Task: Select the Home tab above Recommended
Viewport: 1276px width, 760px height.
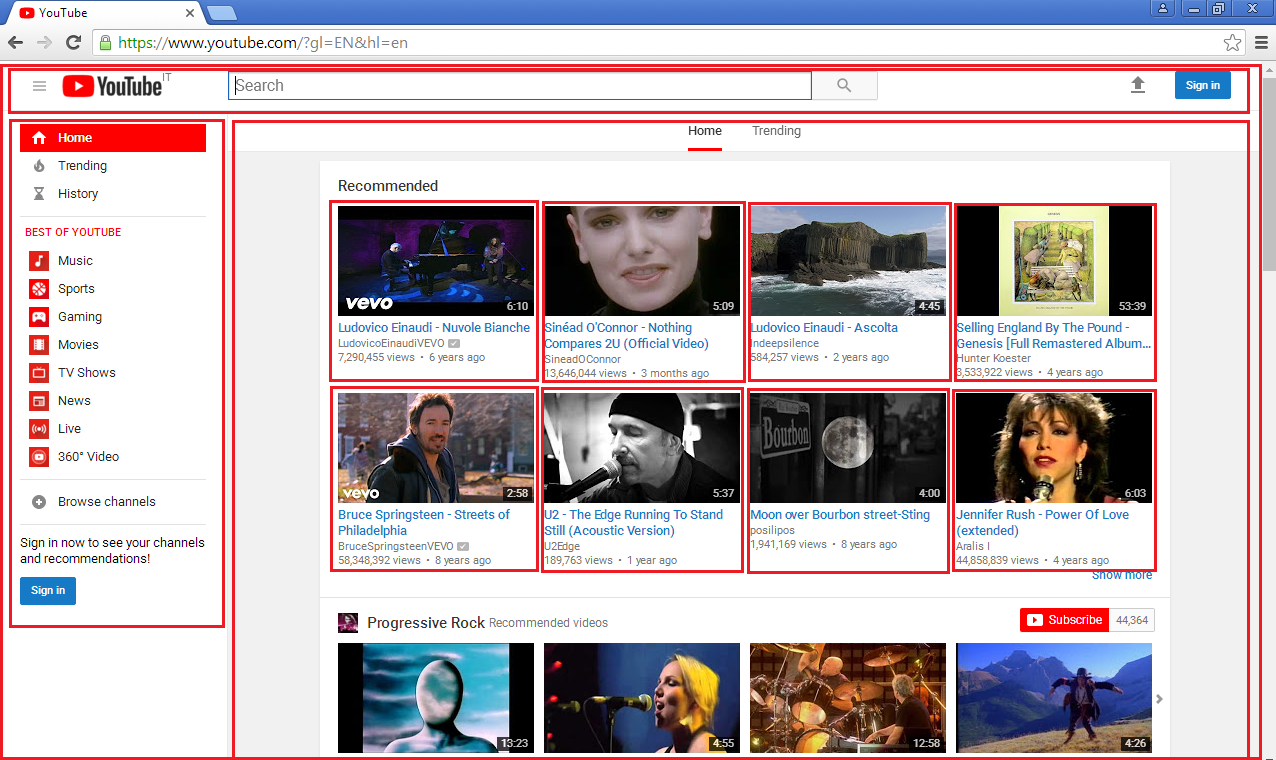Action: (x=705, y=131)
